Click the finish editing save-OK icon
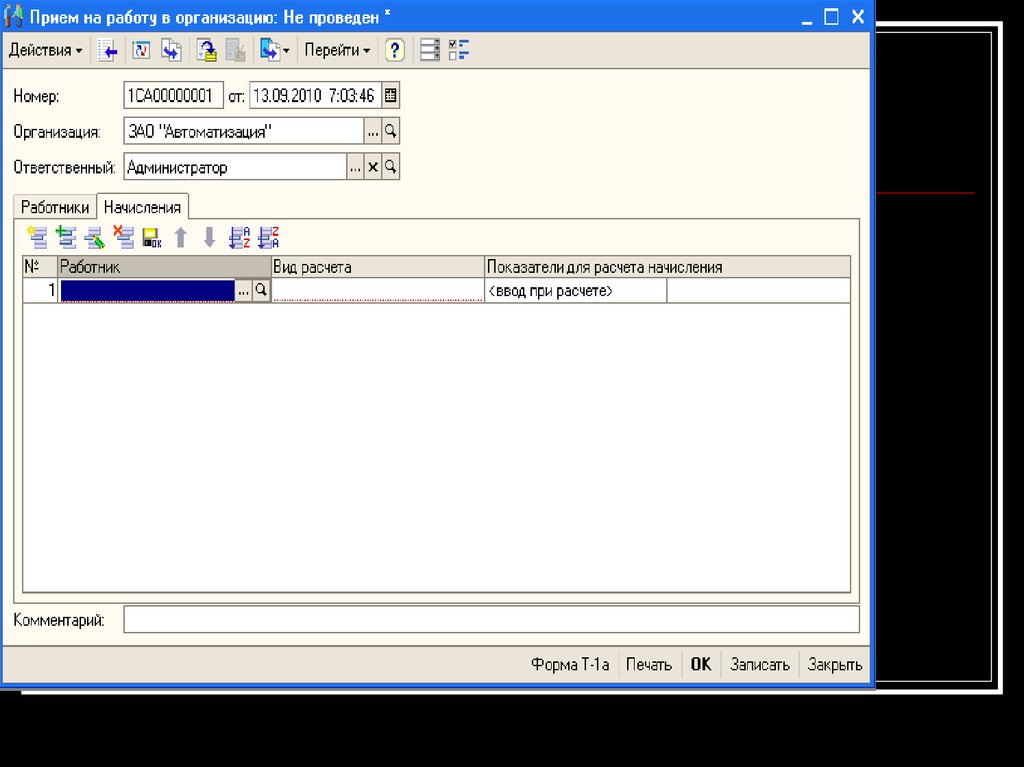 [152, 237]
